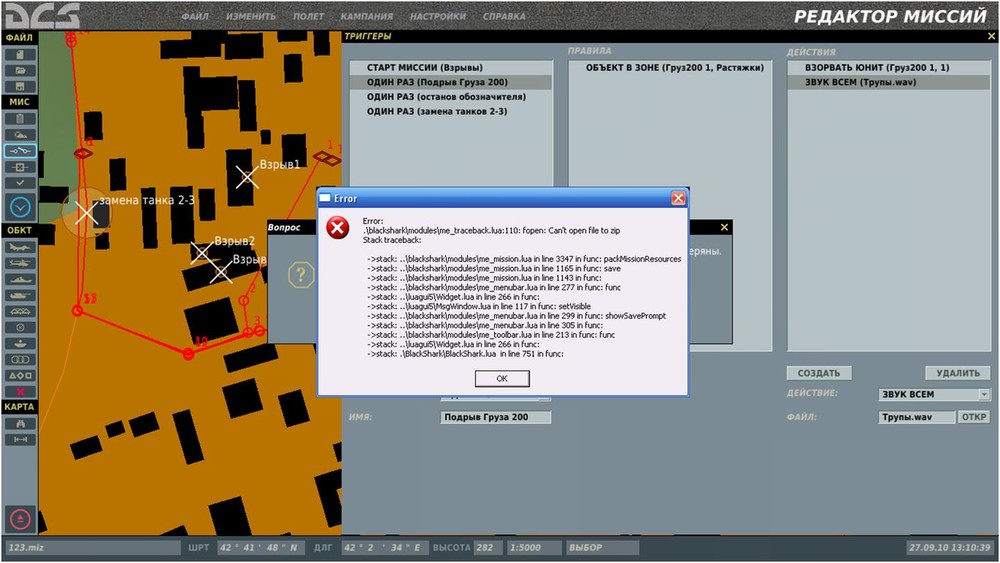This screenshot has width=1000, height=563.
Task: Select the circled-X point tool
Action: (x=20, y=327)
